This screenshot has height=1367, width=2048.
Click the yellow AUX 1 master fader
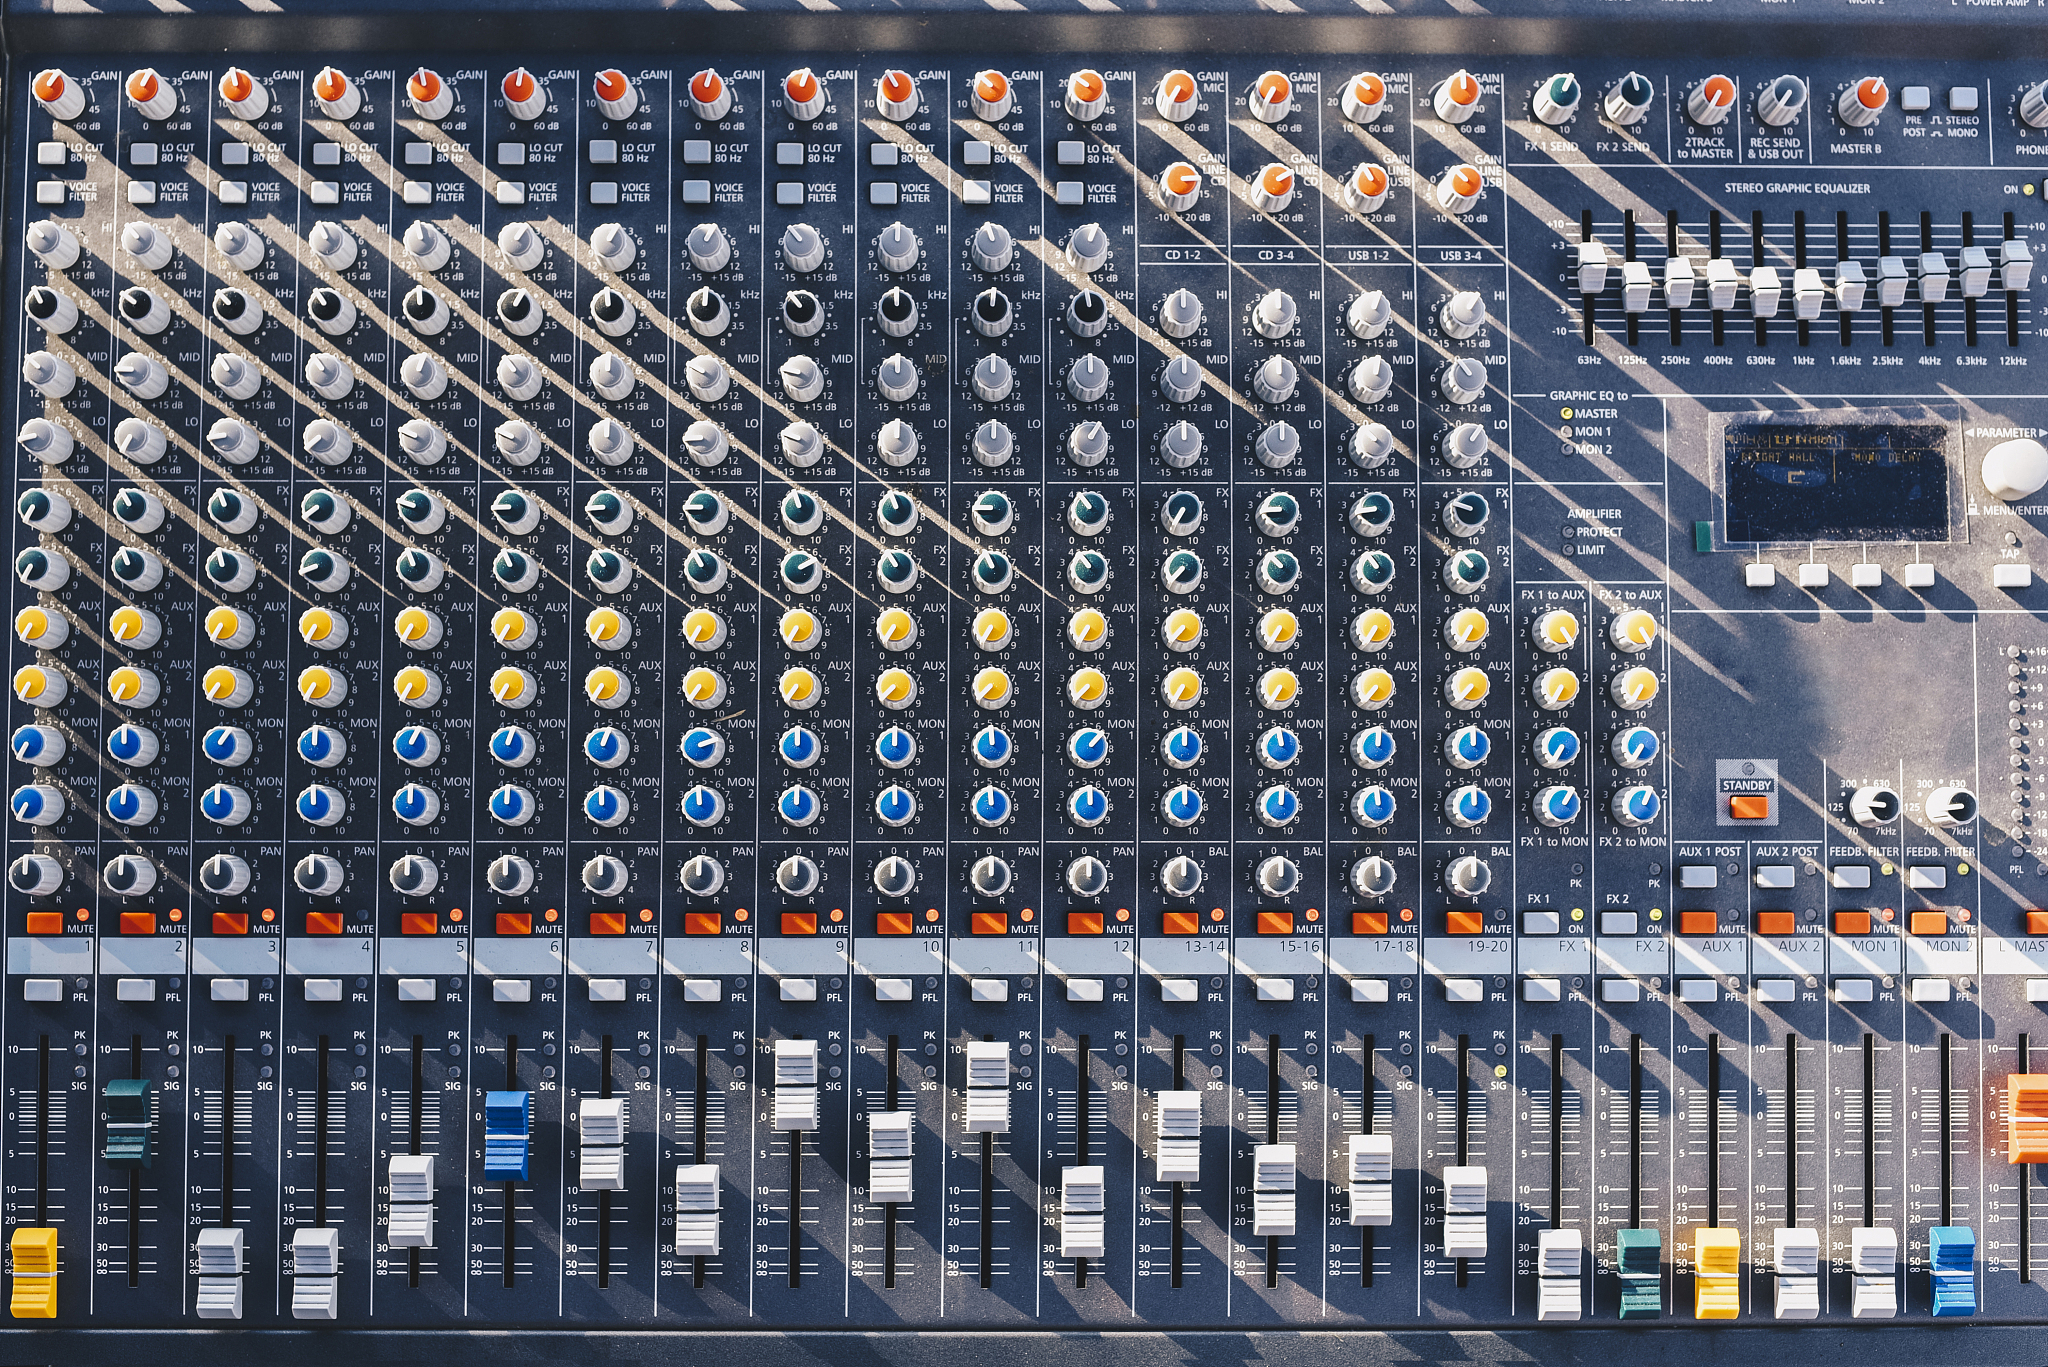click(1716, 1272)
